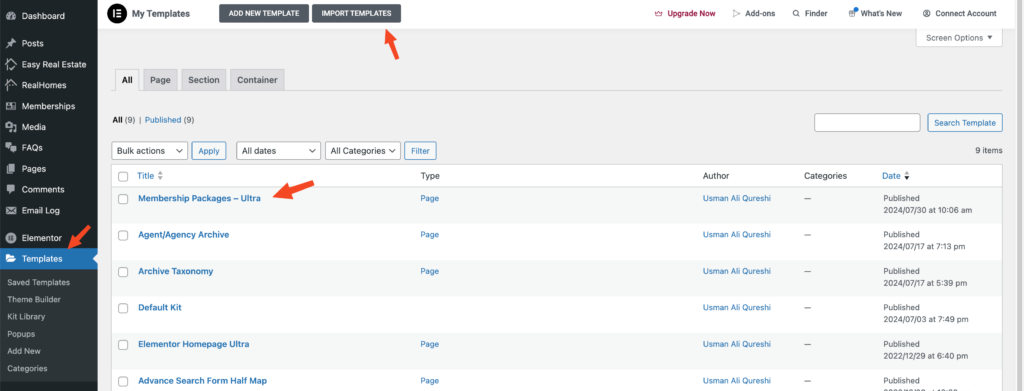Click the Add New Template button

(264, 13)
